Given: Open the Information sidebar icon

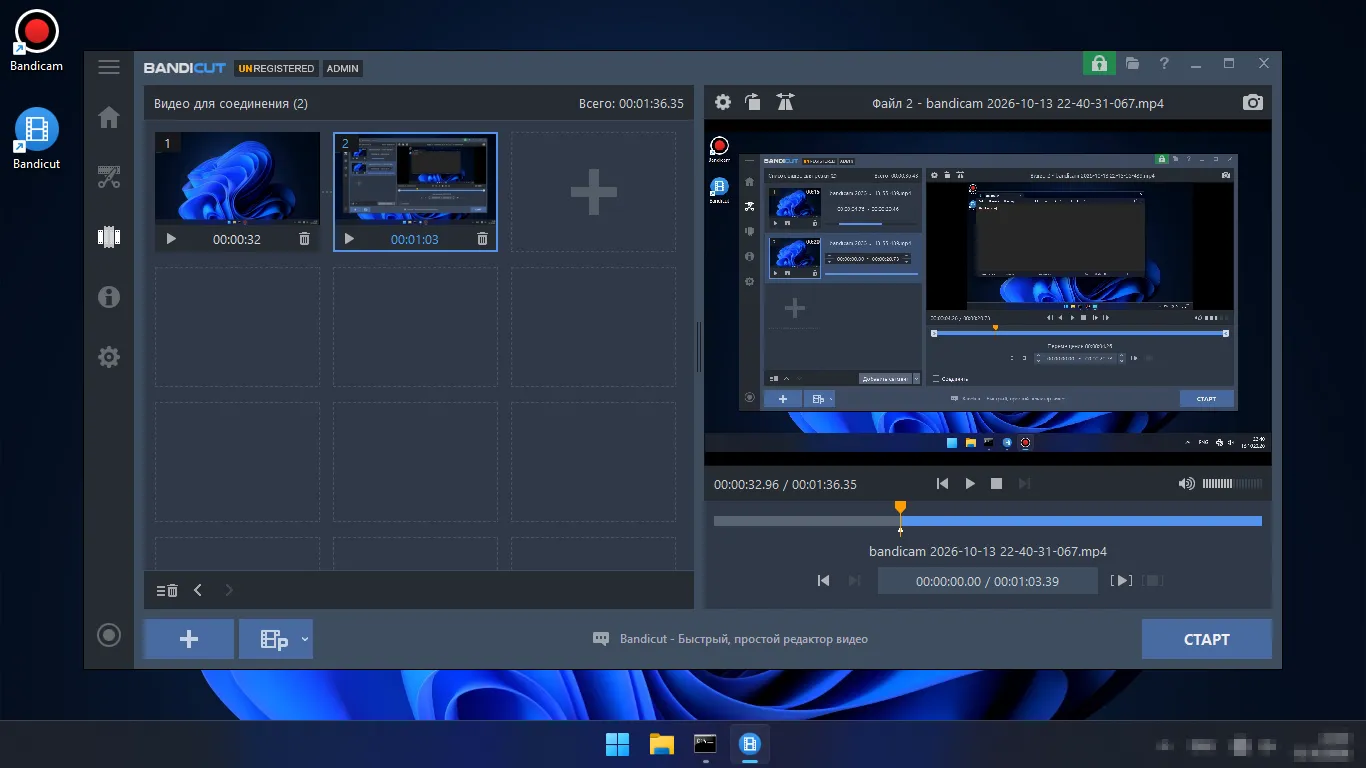Looking at the screenshot, I should click(x=109, y=296).
